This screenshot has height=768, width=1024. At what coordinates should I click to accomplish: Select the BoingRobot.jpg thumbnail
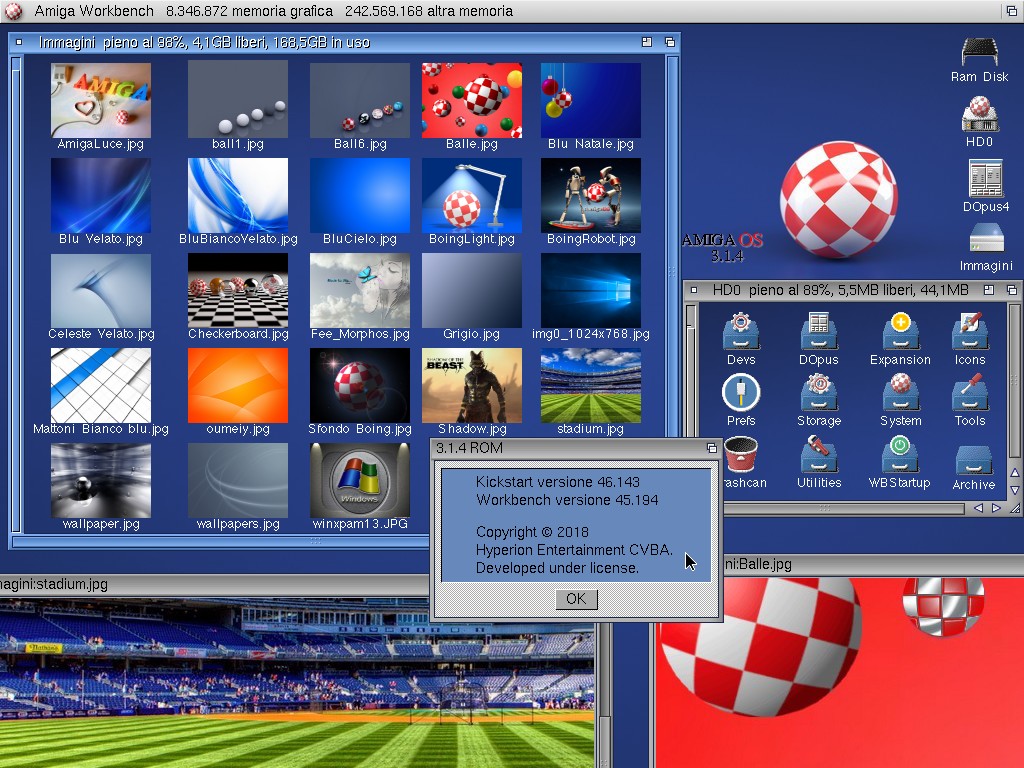point(591,195)
